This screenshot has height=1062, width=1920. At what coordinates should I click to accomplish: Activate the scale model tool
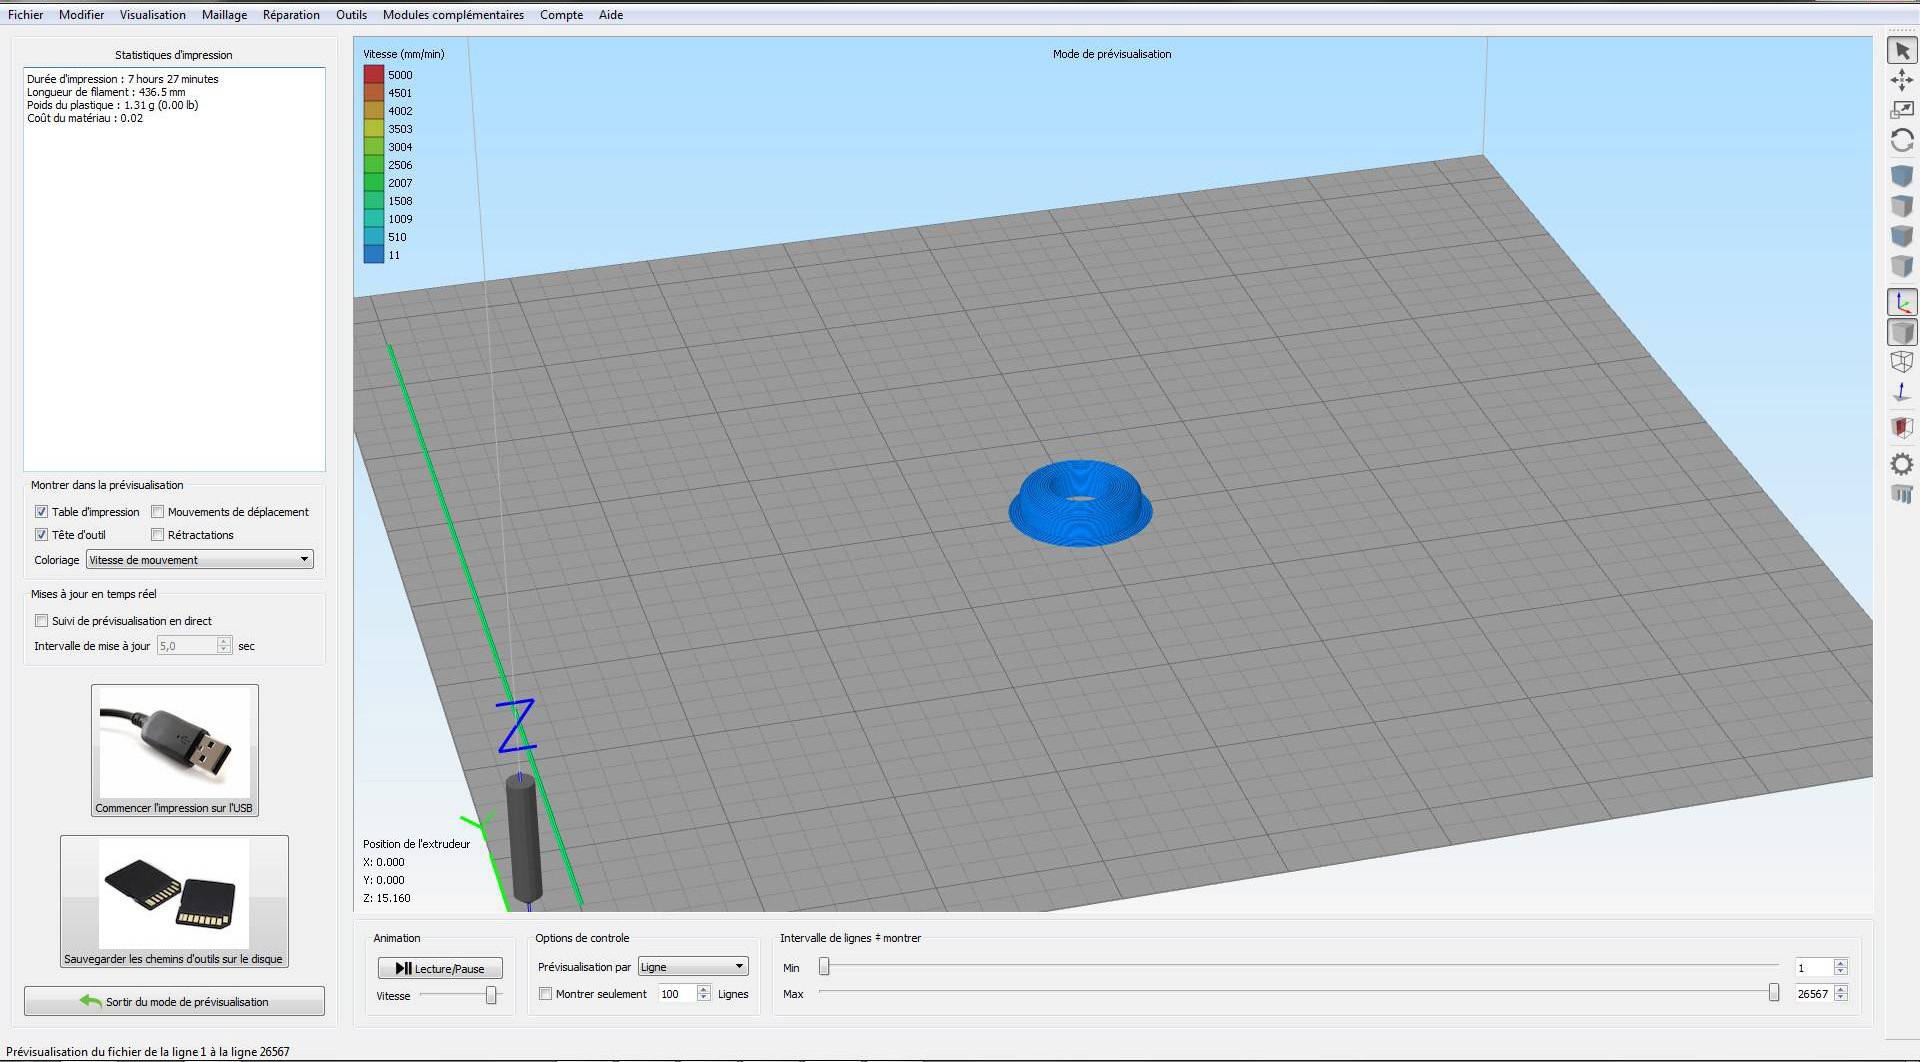pos(1902,110)
